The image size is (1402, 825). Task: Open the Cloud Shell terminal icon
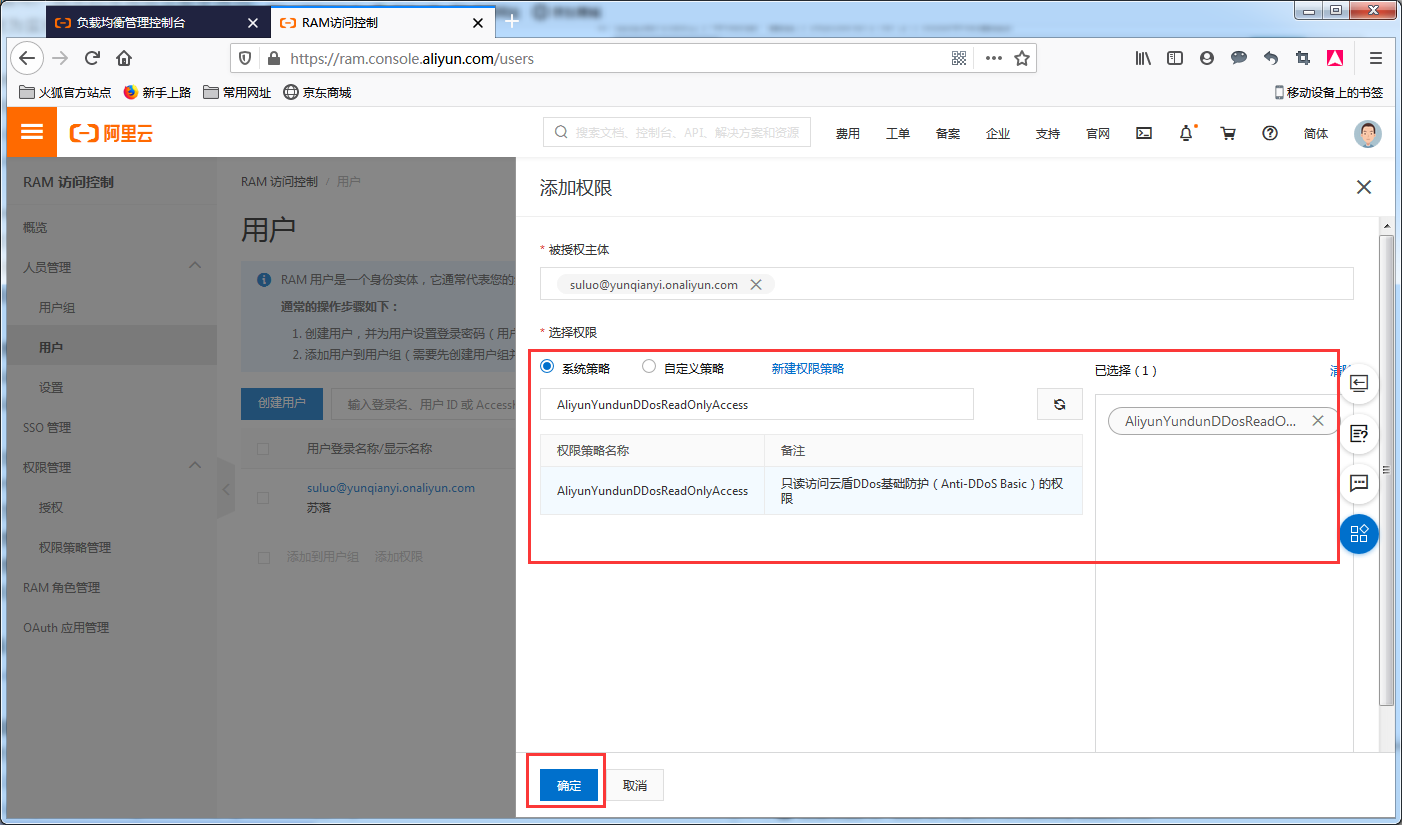1143,133
